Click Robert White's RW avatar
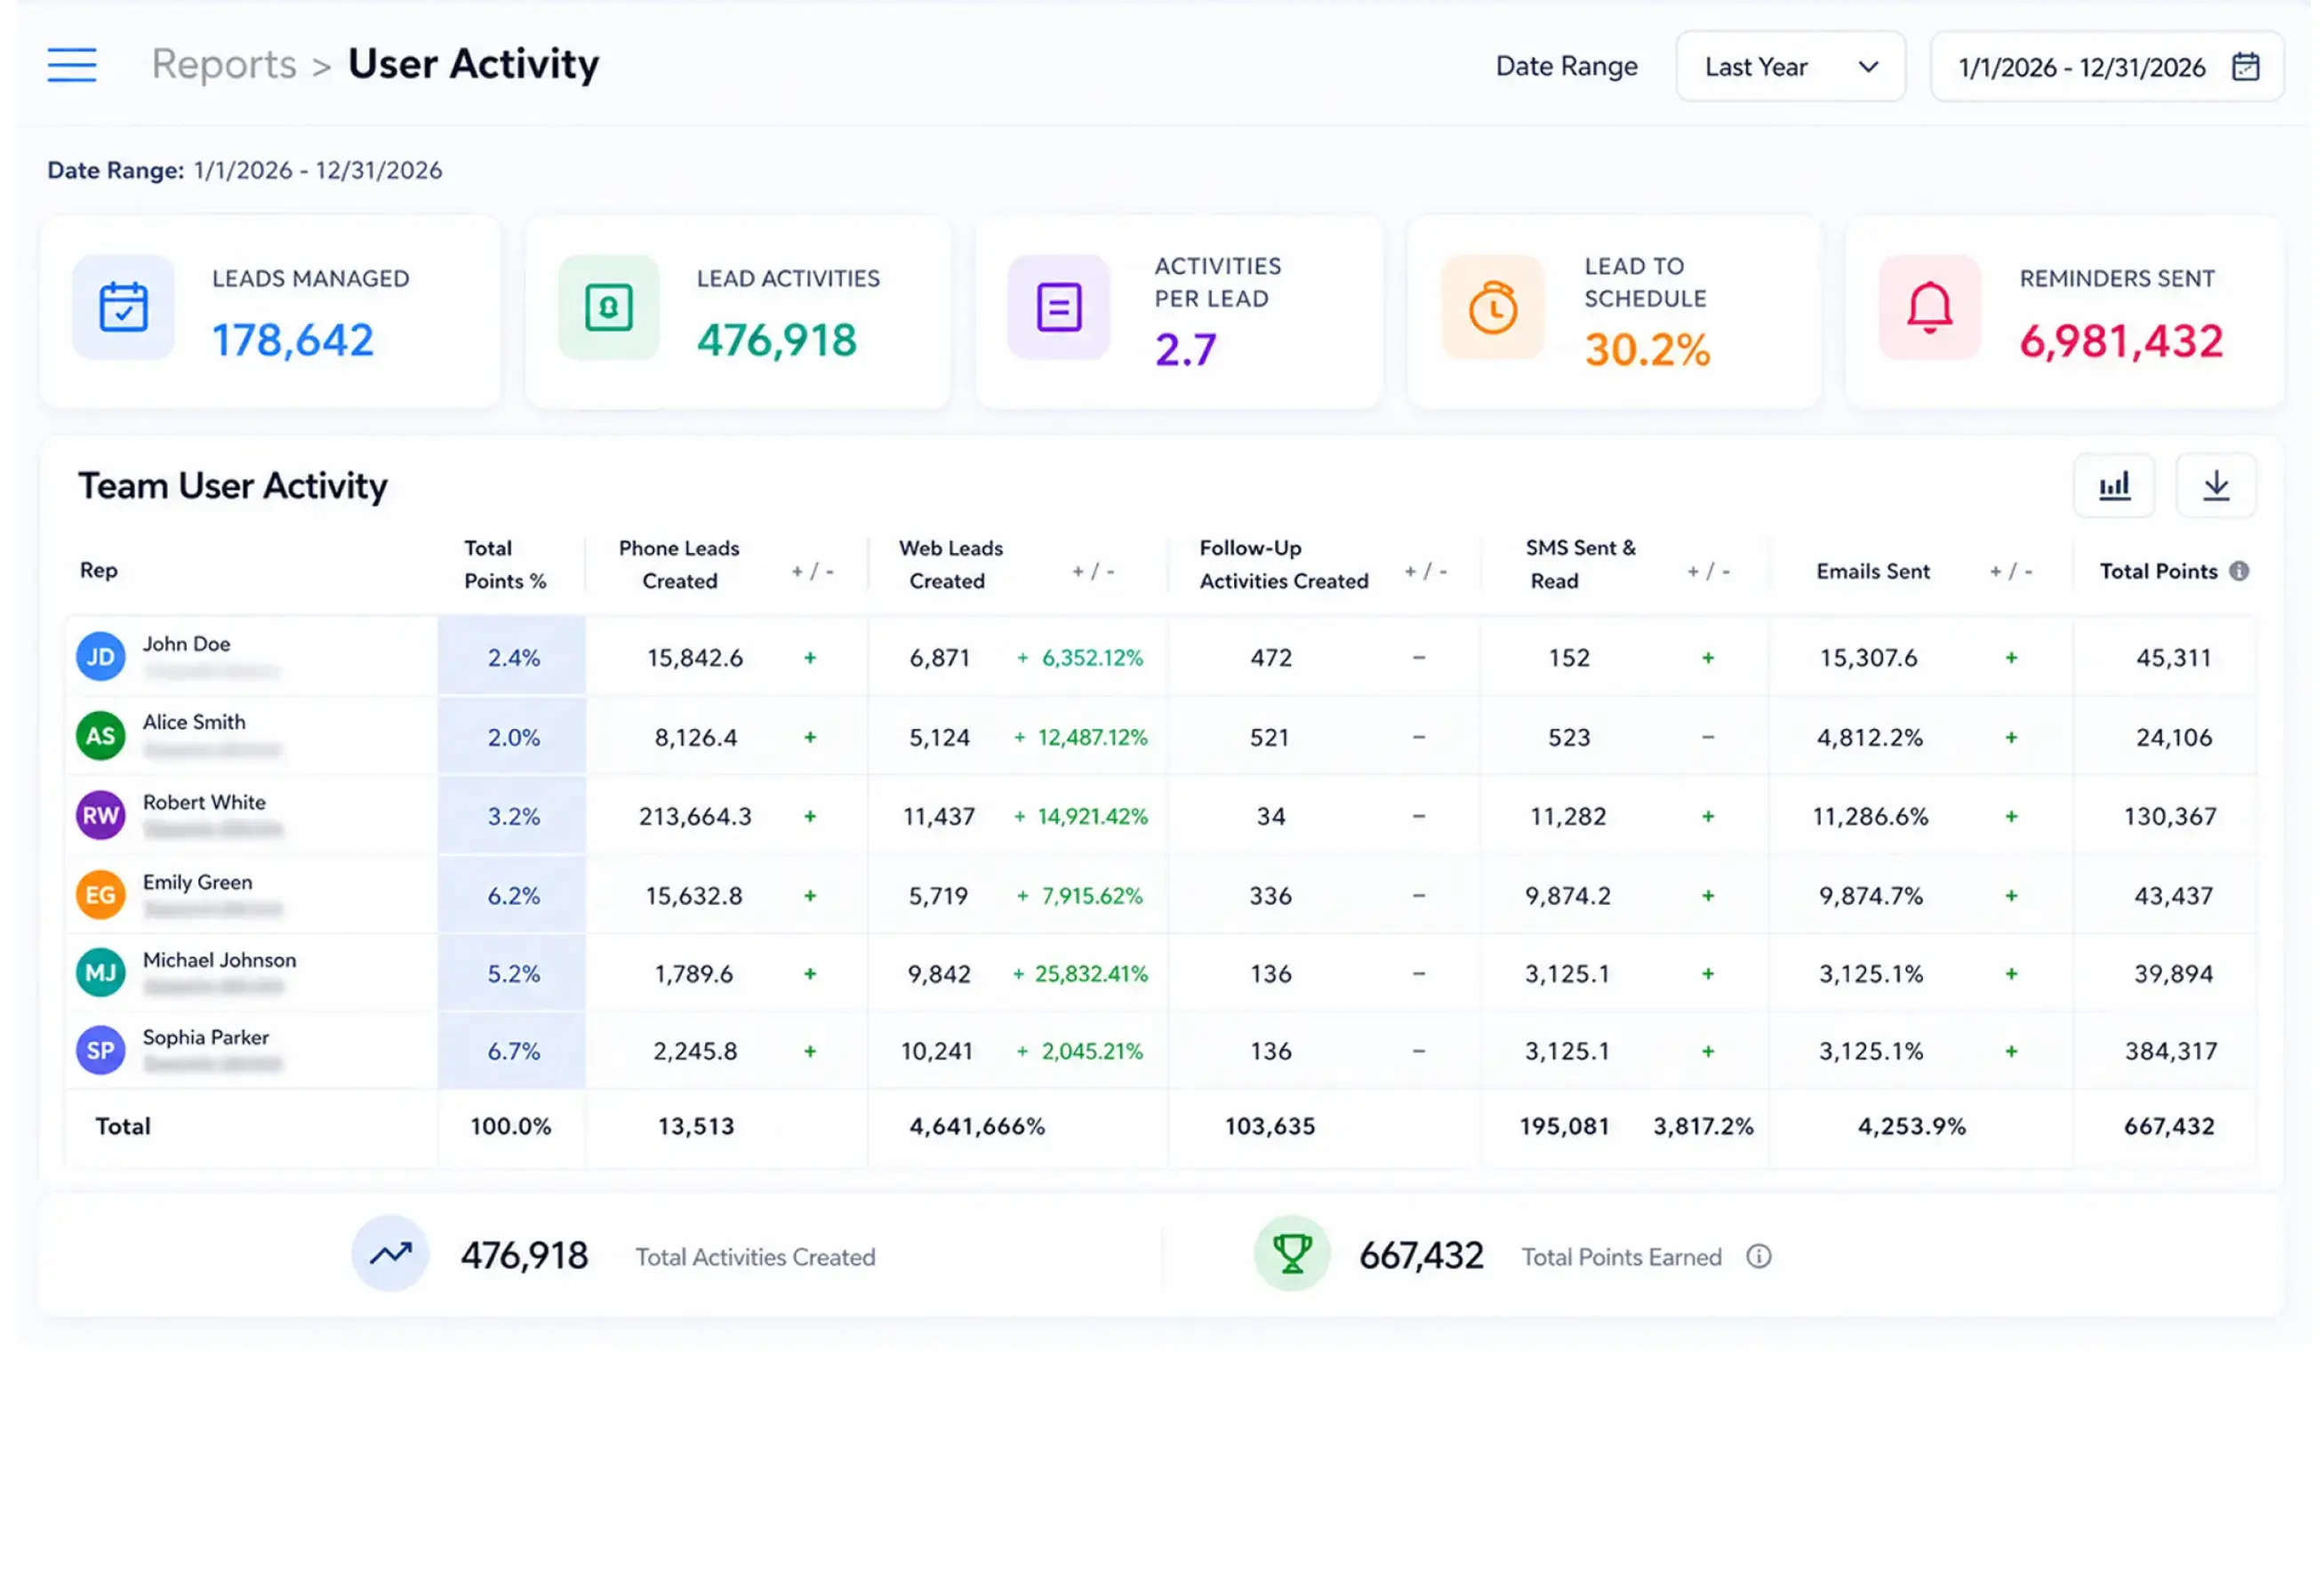Viewport: 2324px width, 1575px height. (101, 816)
